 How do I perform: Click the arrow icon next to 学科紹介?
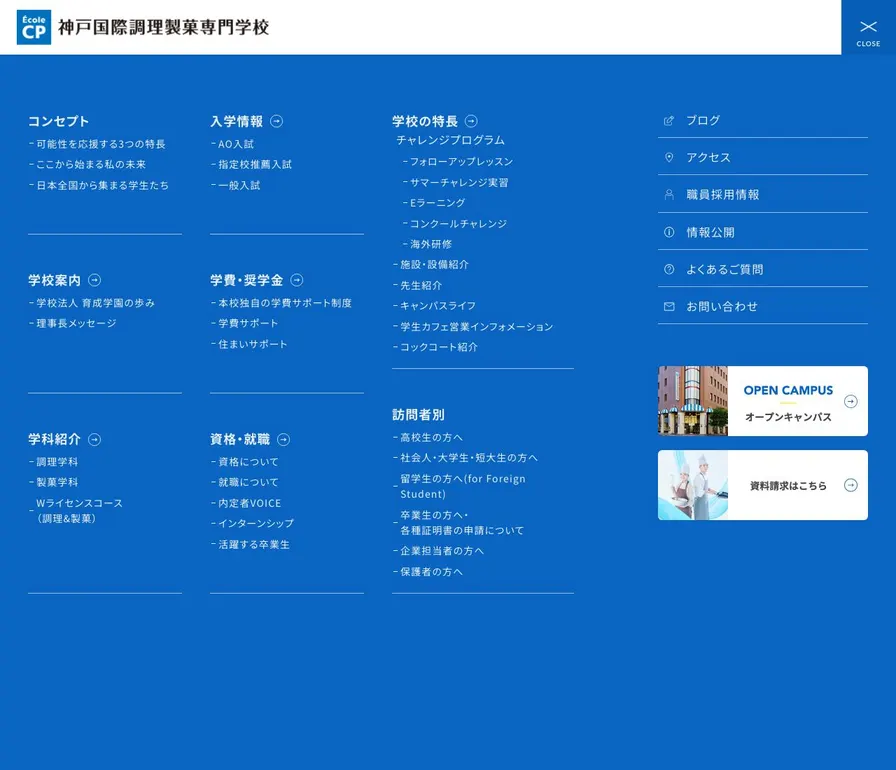pyautogui.click(x=95, y=439)
